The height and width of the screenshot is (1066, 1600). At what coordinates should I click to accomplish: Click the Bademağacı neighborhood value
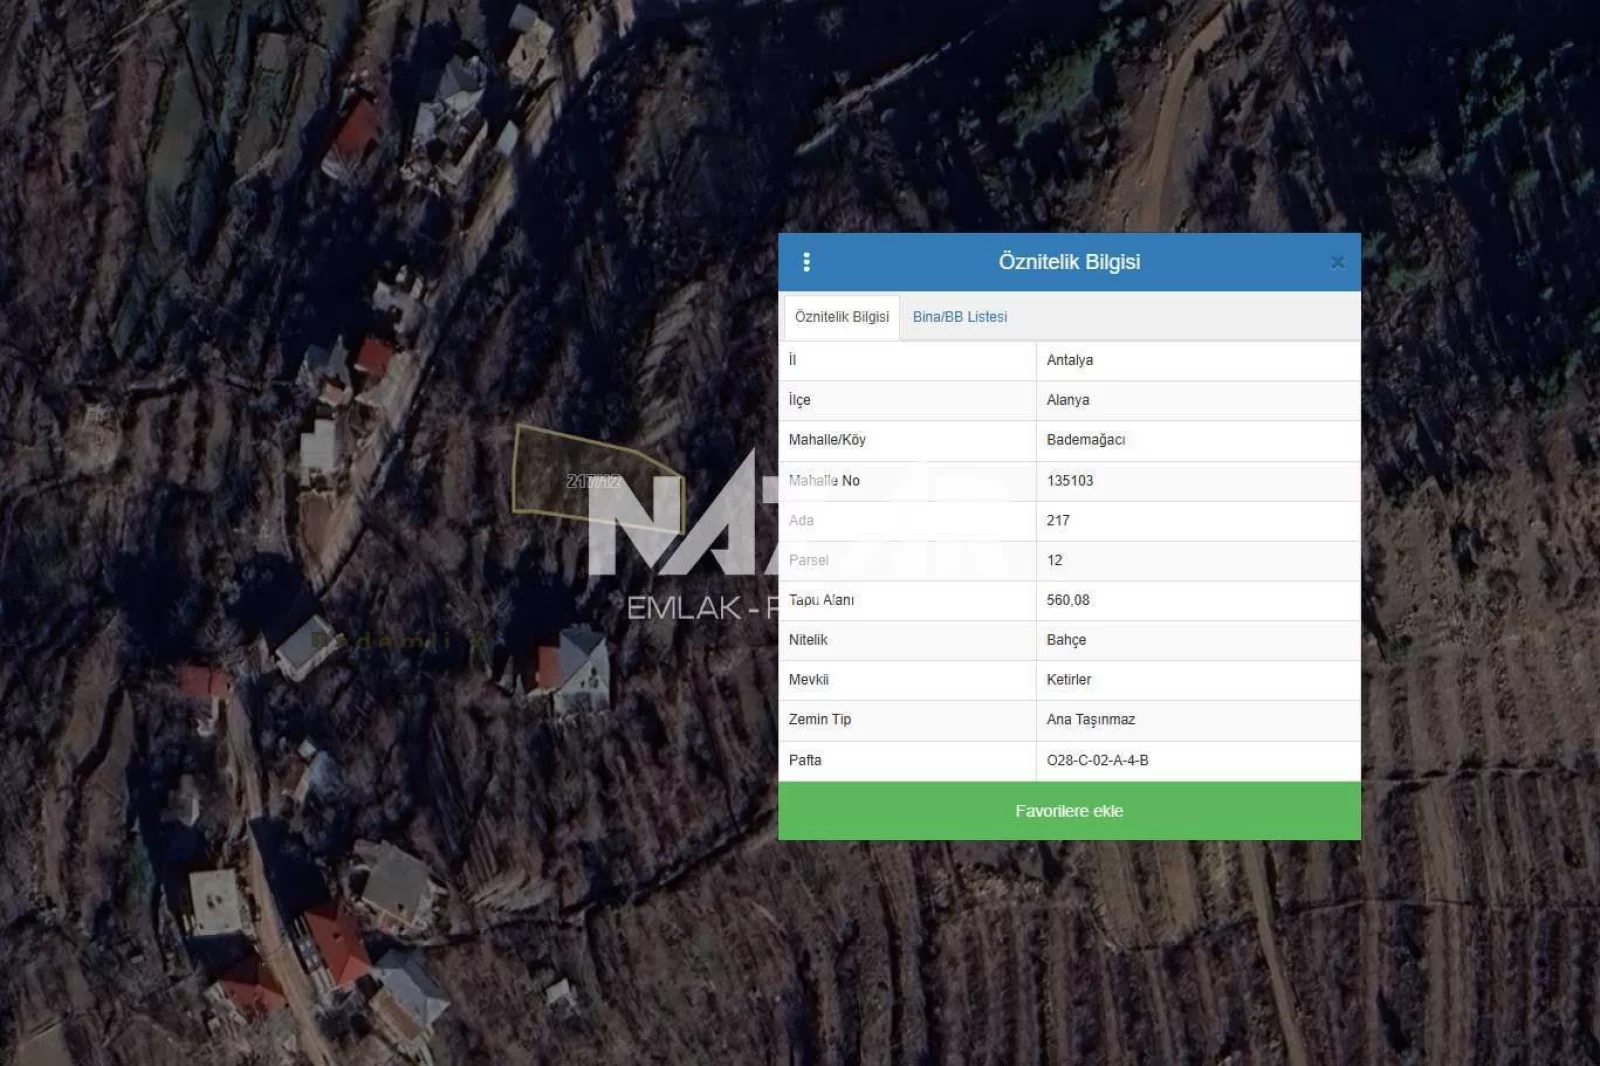[x=1085, y=440]
